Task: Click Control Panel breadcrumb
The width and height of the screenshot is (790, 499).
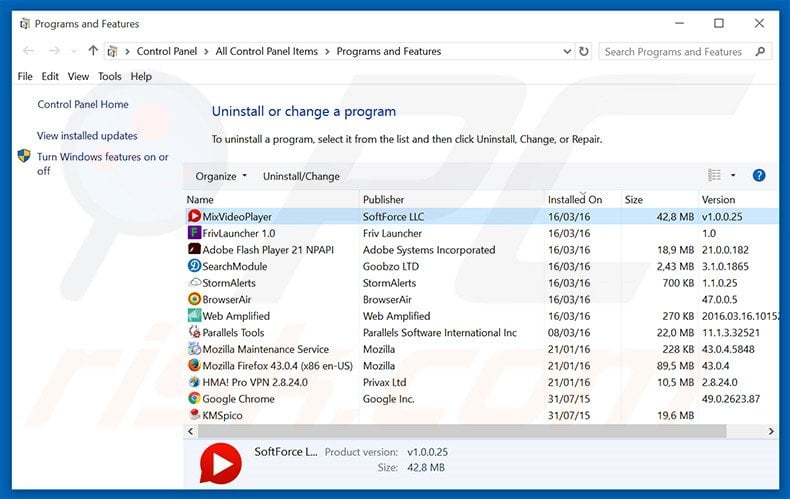Action: click(x=167, y=51)
